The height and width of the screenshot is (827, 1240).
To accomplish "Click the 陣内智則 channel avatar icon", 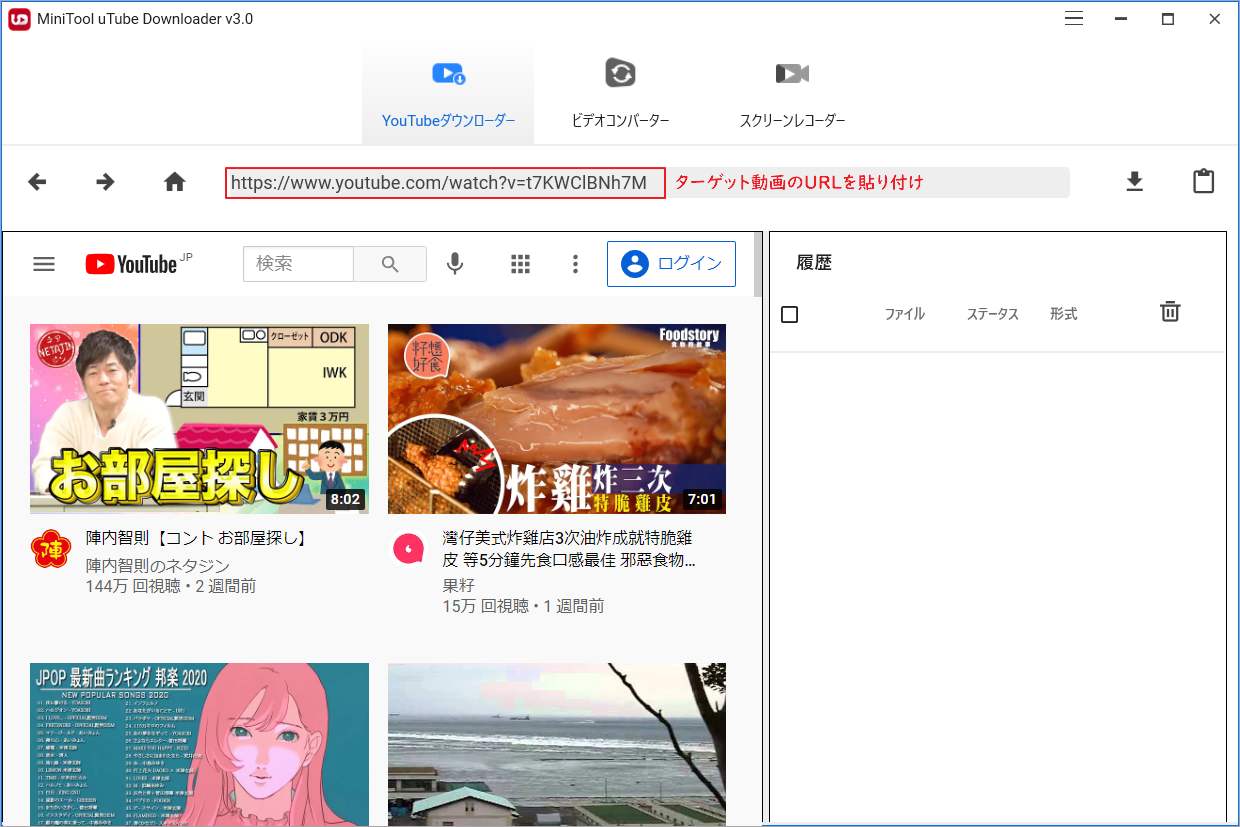I will (50, 548).
